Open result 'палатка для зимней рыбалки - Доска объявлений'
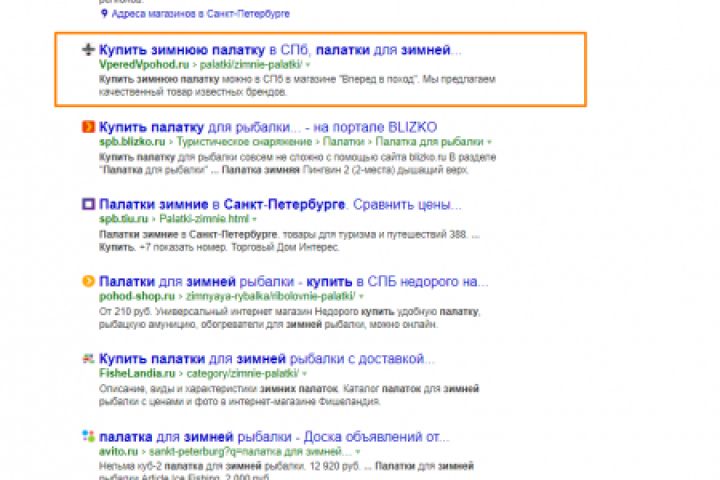This screenshot has width=720, height=480. tap(274, 436)
